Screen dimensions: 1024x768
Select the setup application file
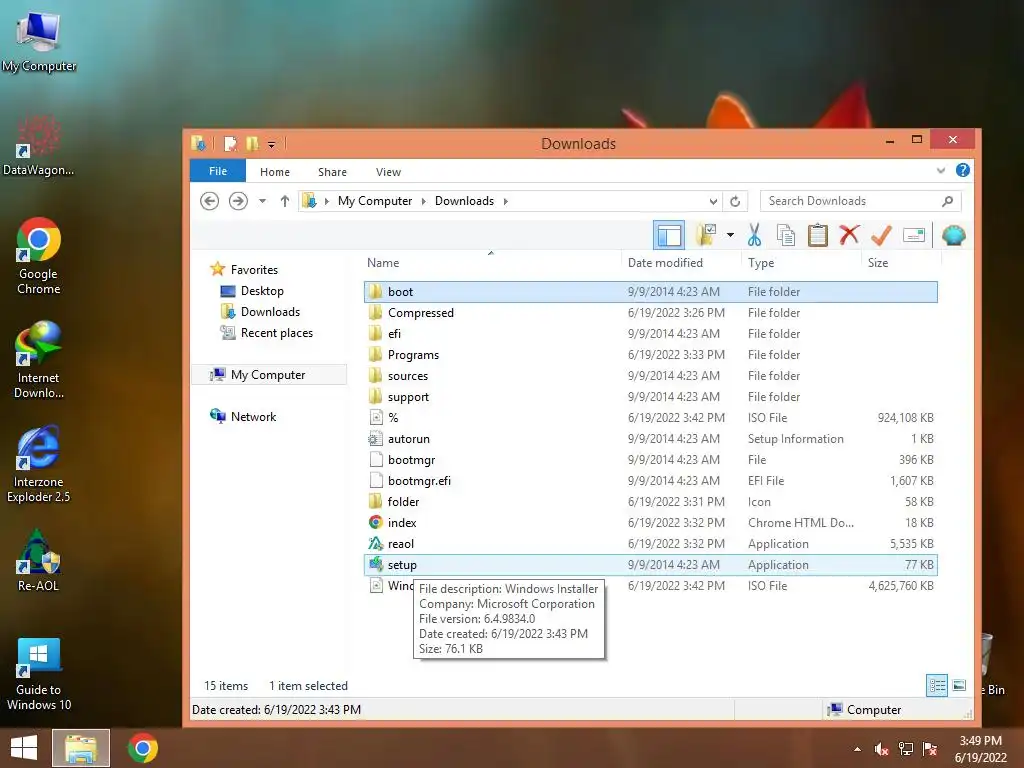pyautogui.click(x=650, y=564)
